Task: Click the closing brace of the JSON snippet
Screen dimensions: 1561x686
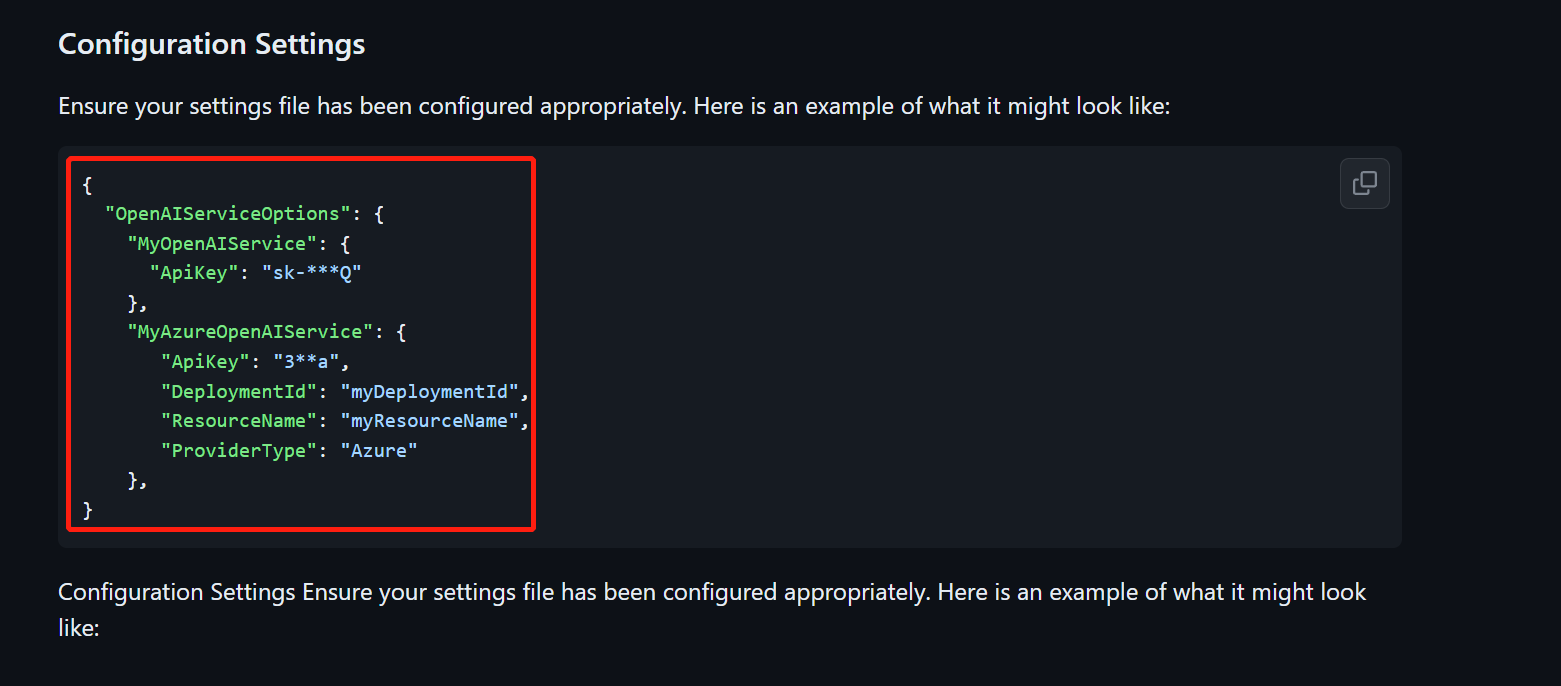Action: point(86,509)
